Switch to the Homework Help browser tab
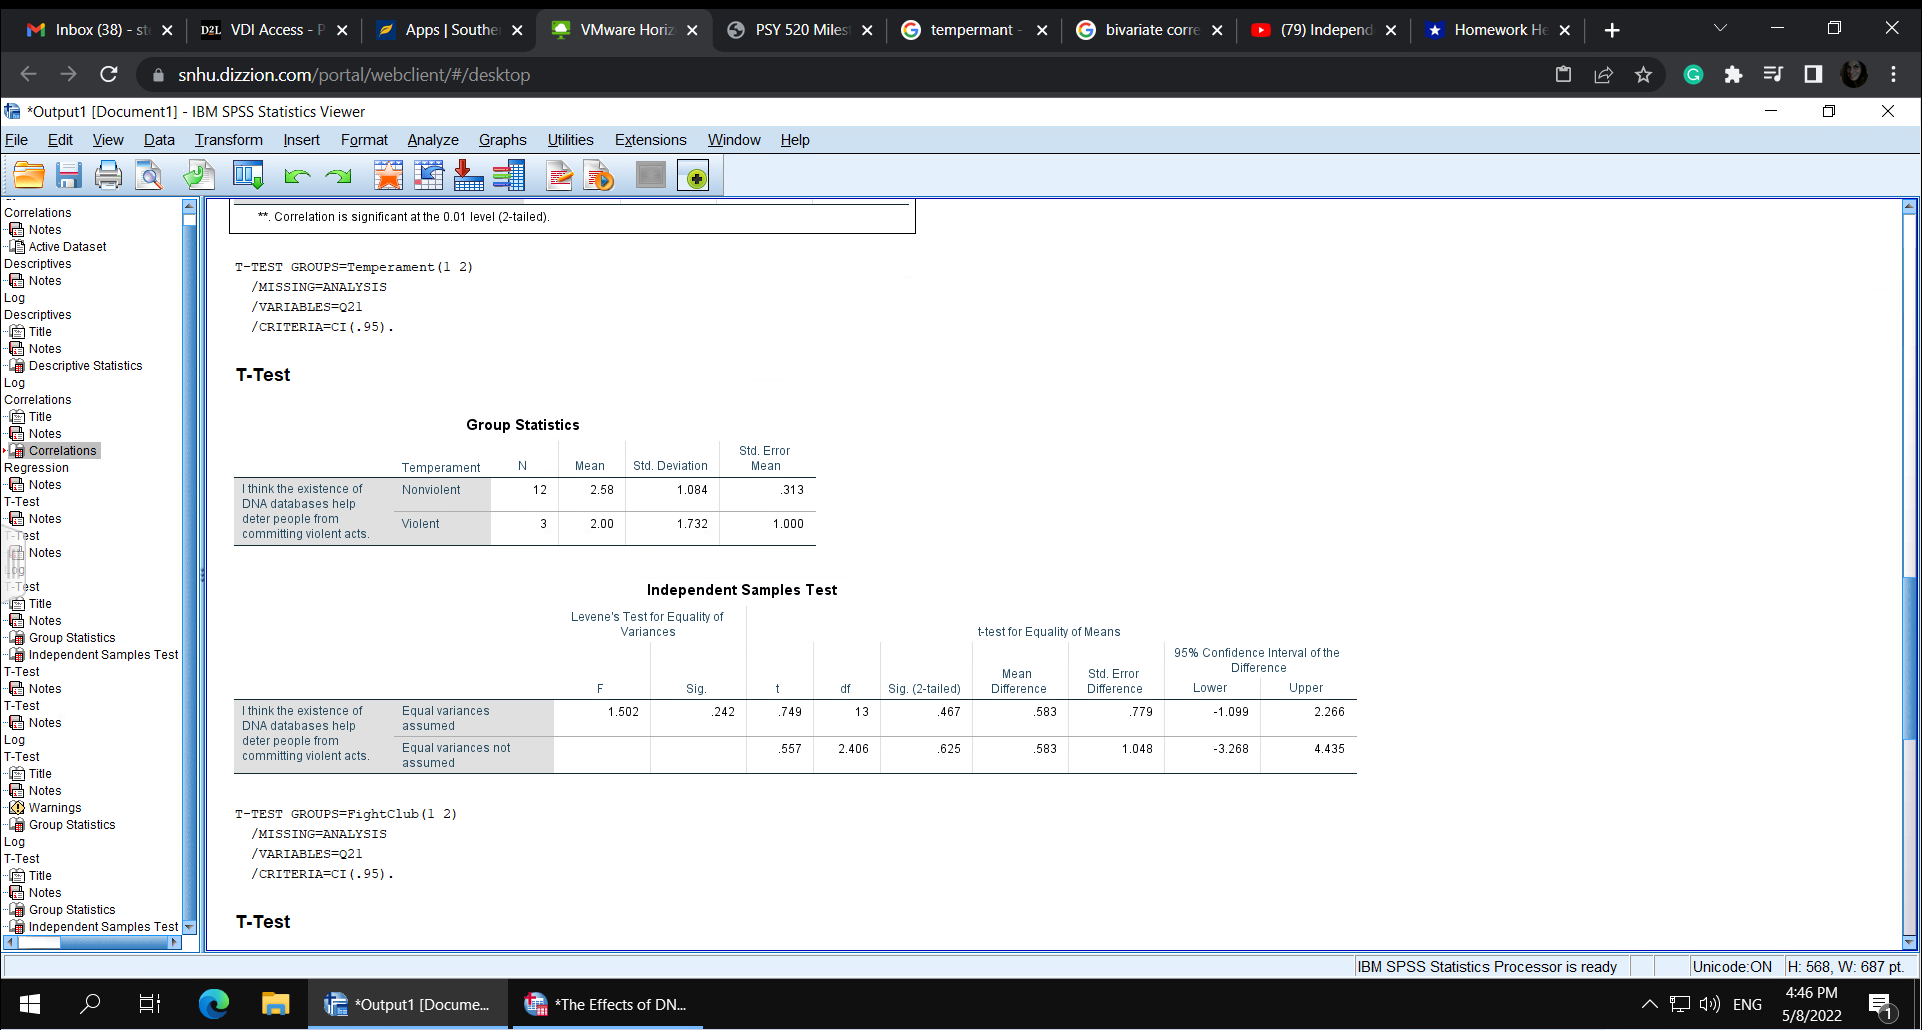This screenshot has width=1922, height=1030. (1498, 30)
